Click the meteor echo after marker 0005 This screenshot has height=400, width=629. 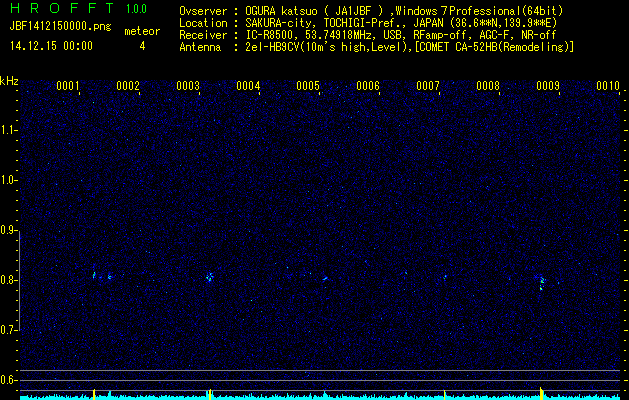point(325,278)
